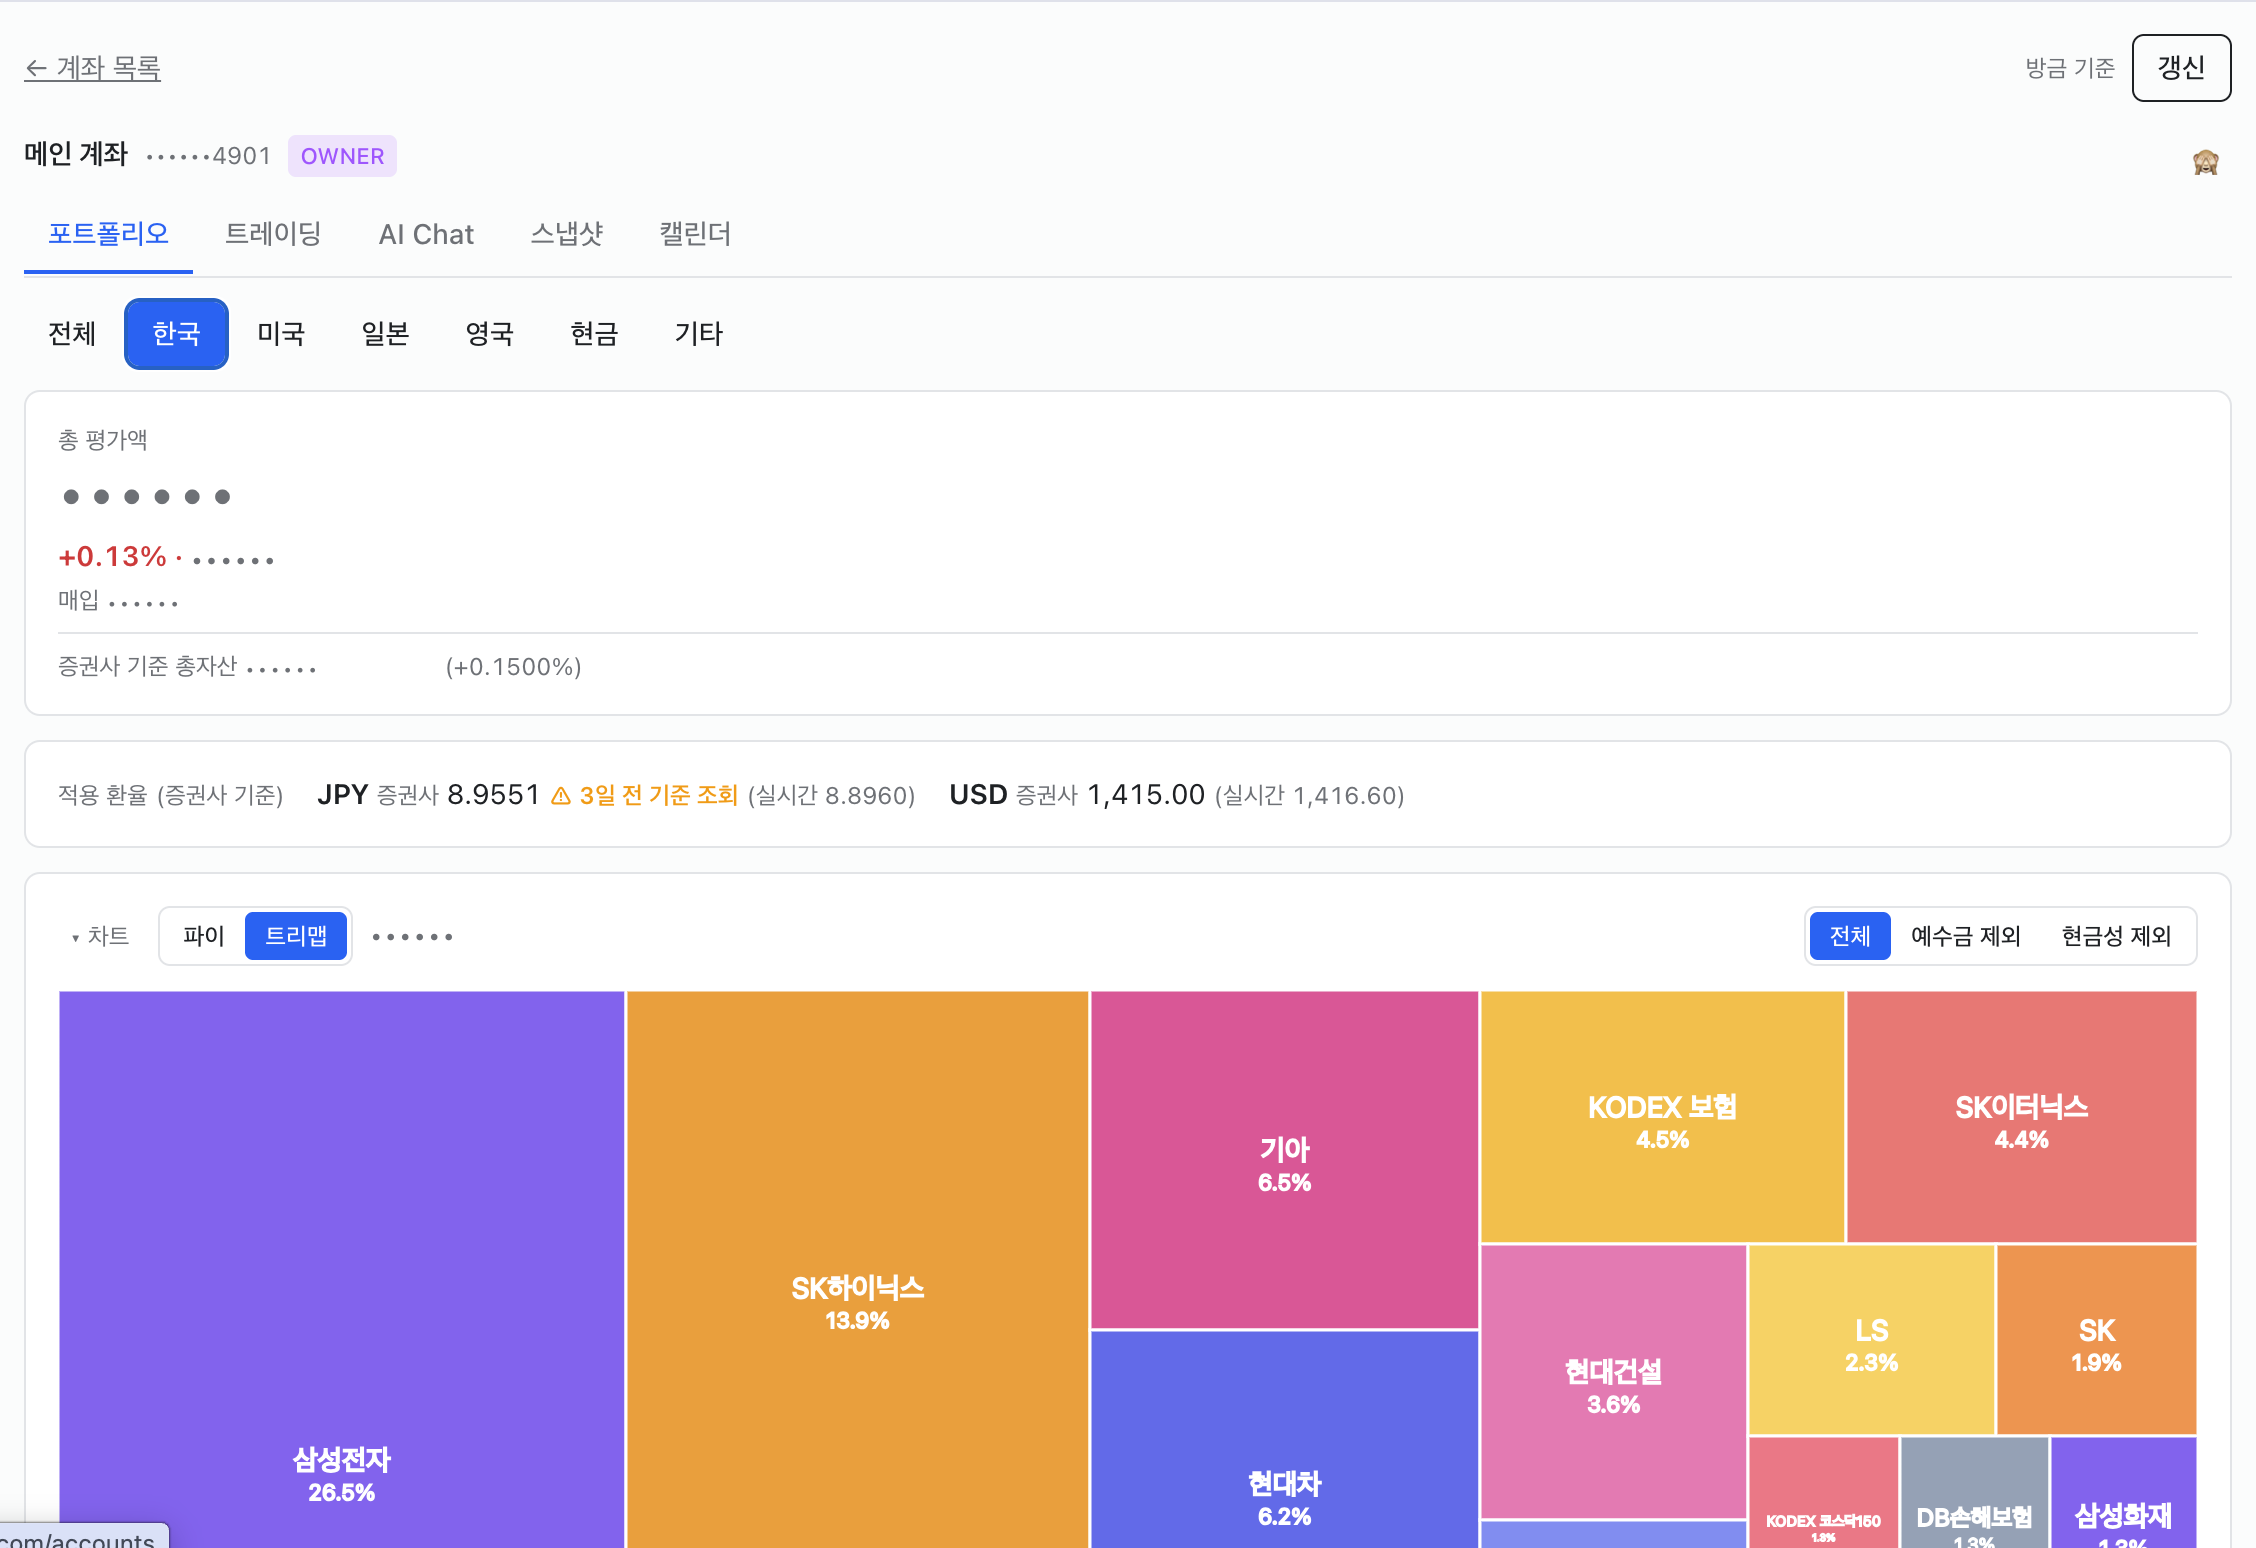Click the SK하이닉스 13.9% treemap block
This screenshot has width=2256, height=1548.
[x=857, y=1270]
